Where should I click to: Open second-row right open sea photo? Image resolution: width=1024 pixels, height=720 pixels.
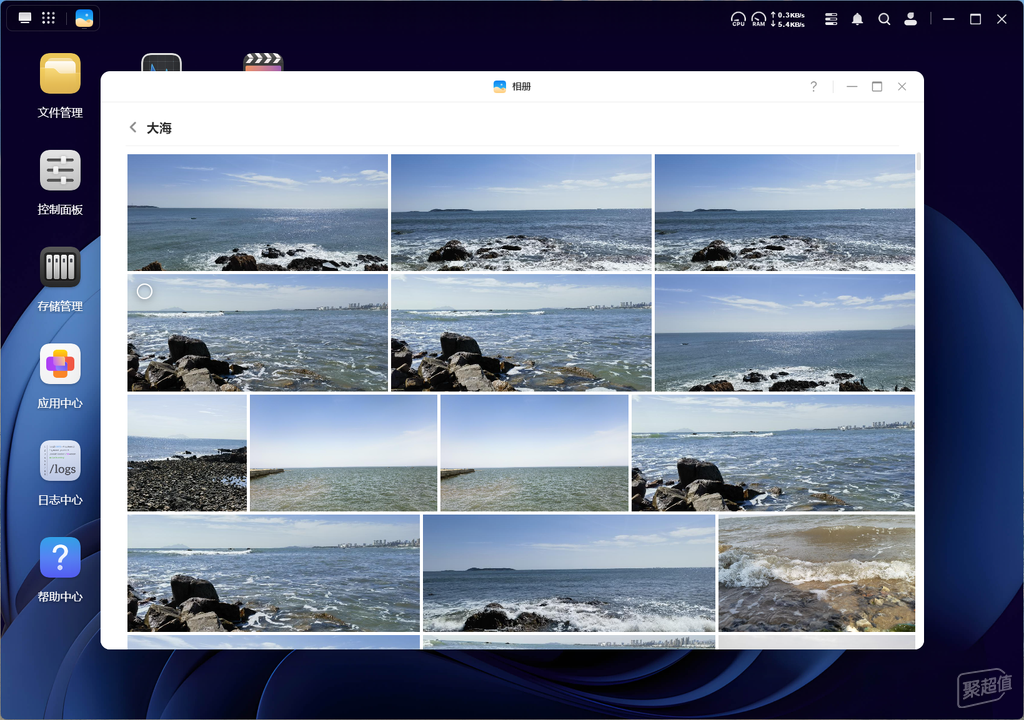tap(785, 333)
